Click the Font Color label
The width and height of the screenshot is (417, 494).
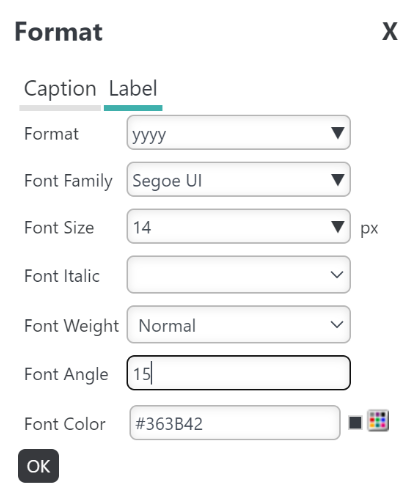[x=65, y=424]
